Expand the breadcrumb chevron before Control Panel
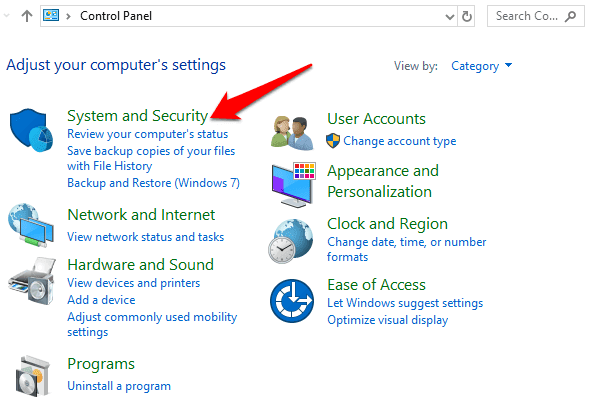Screen dimensions: 590x407 click(x=68, y=16)
